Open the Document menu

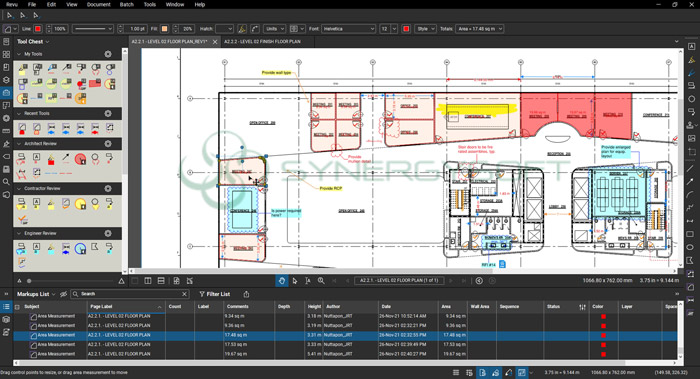[x=99, y=4]
